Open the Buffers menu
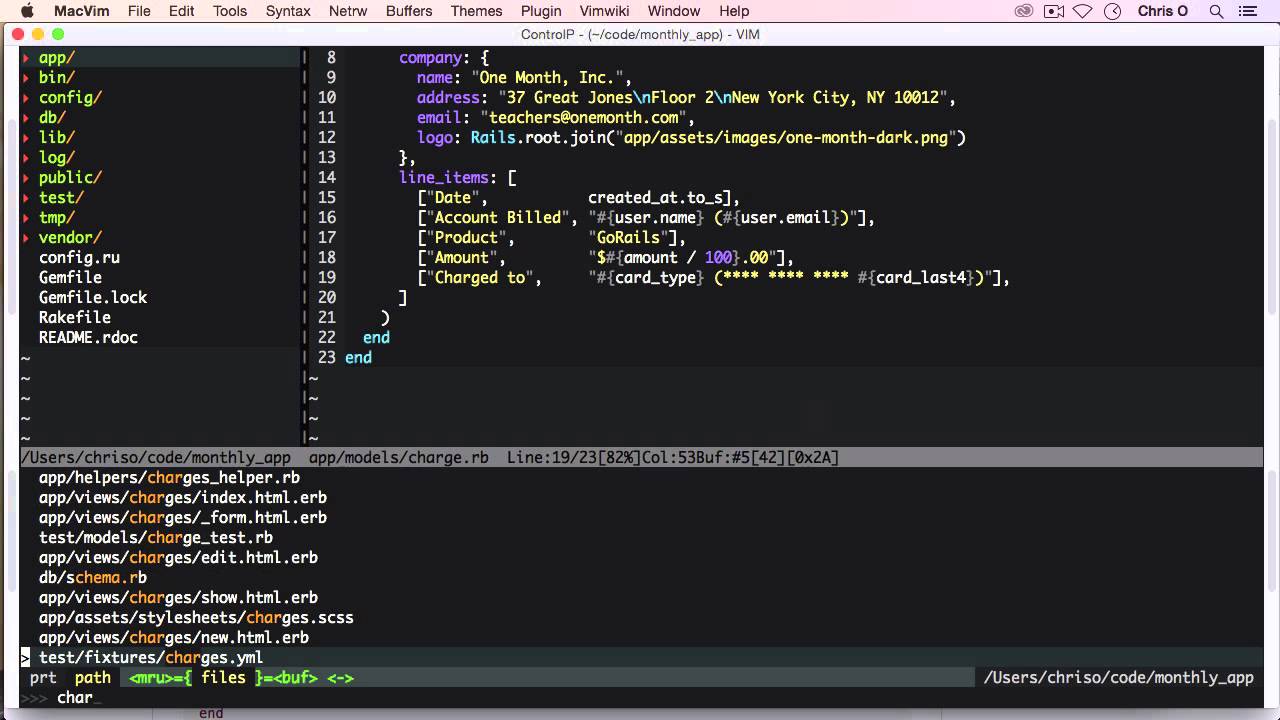1280x720 pixels. [x=408, y=11]
